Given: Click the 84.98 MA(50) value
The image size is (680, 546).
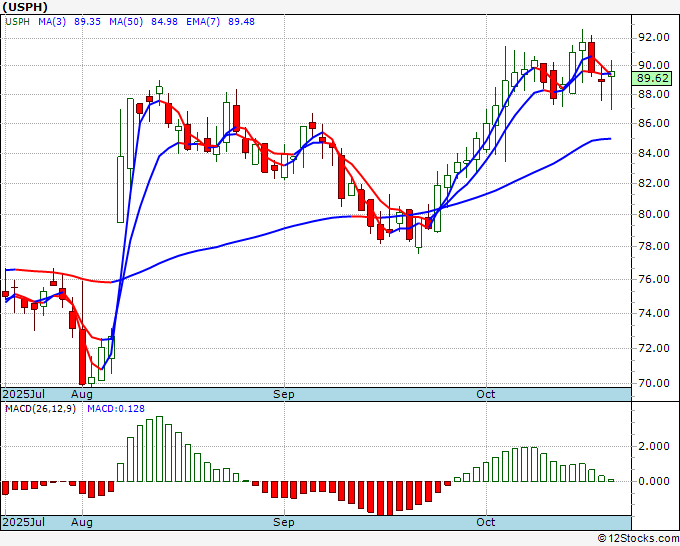Looking at the screenshot, I should [x=164, y=22].
